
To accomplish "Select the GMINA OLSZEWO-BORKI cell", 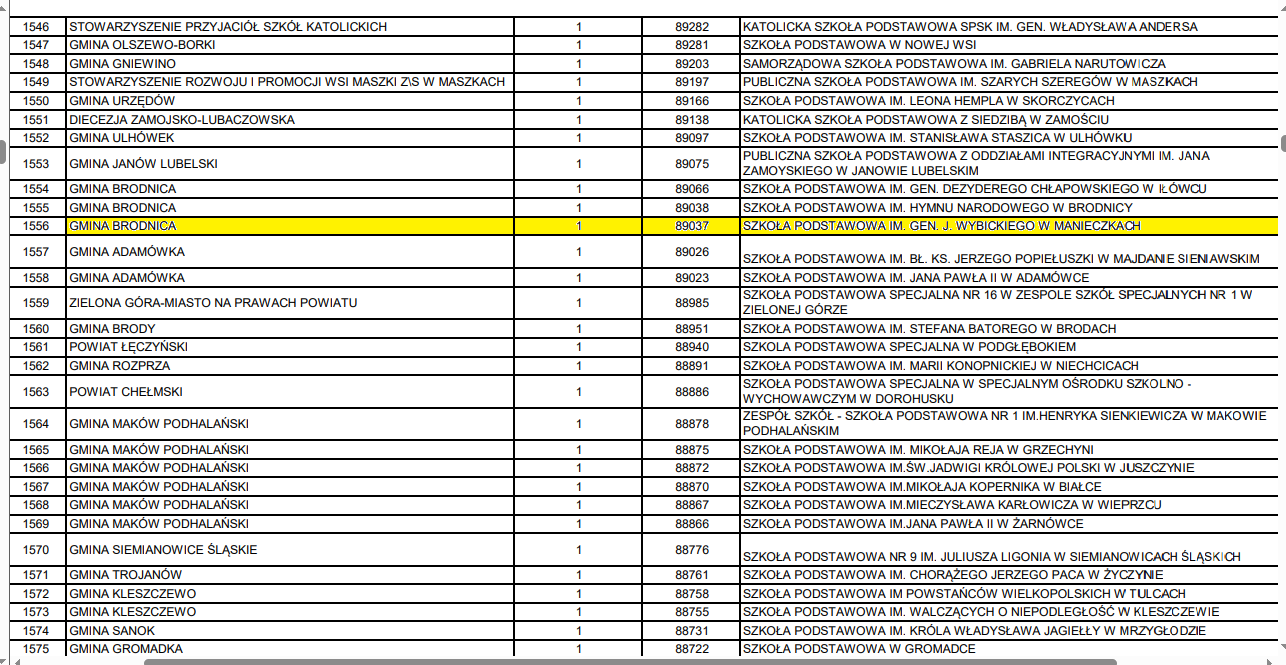I will (290, 45).
